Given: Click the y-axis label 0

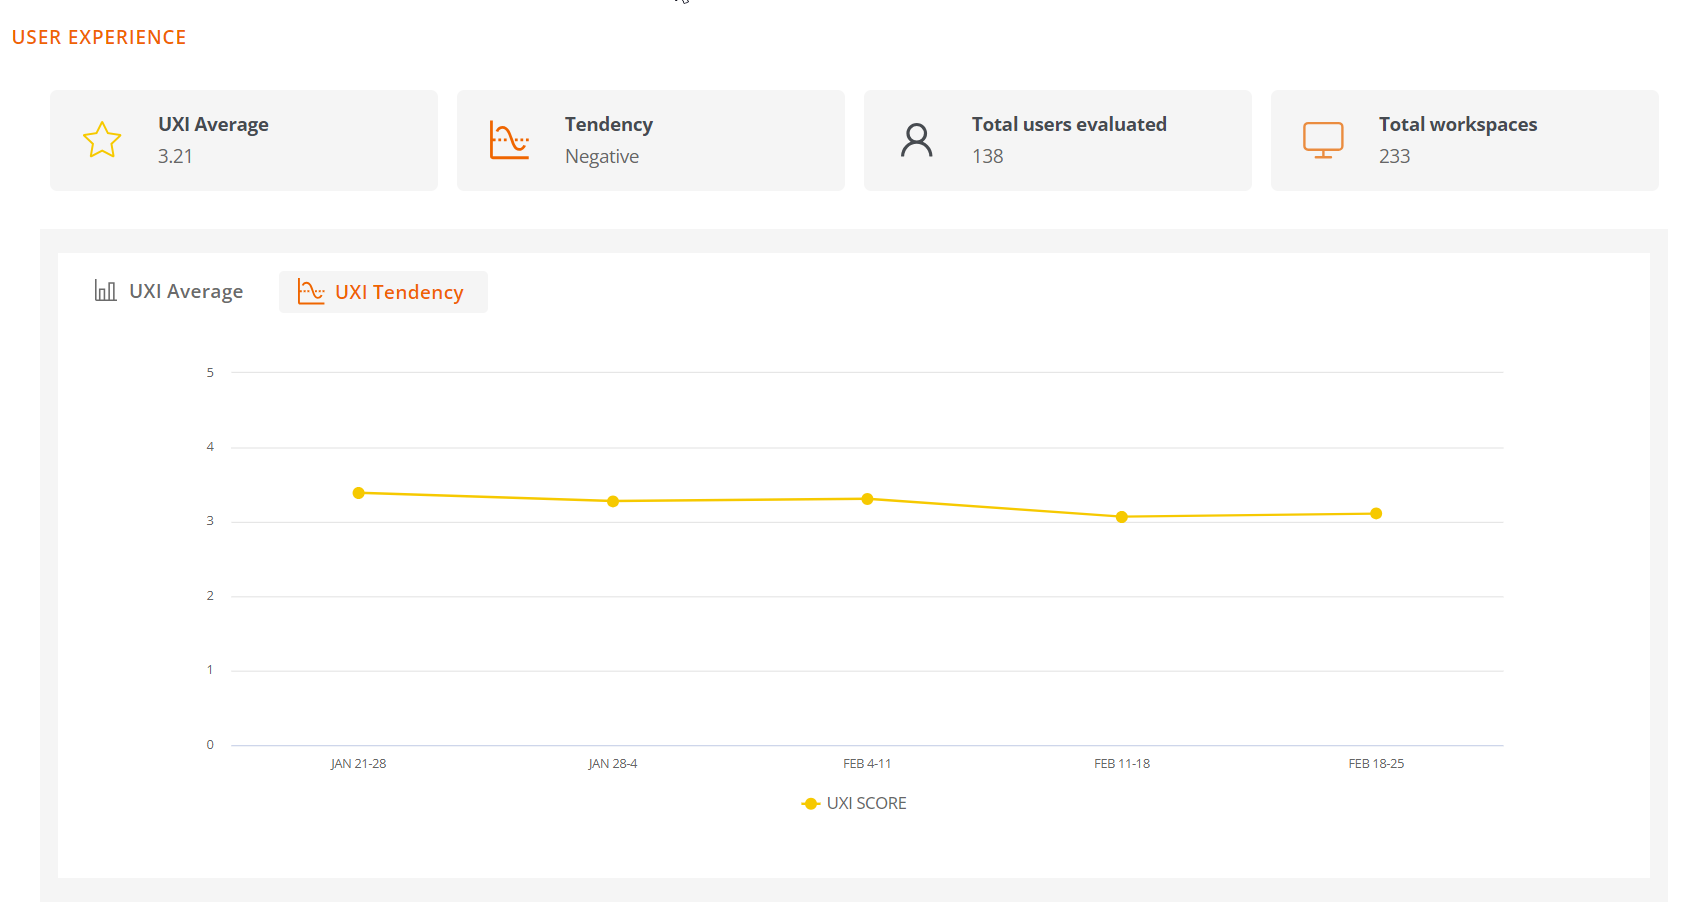Looking at the screenshot, I should pyautogui.click(x=210, y=745).
